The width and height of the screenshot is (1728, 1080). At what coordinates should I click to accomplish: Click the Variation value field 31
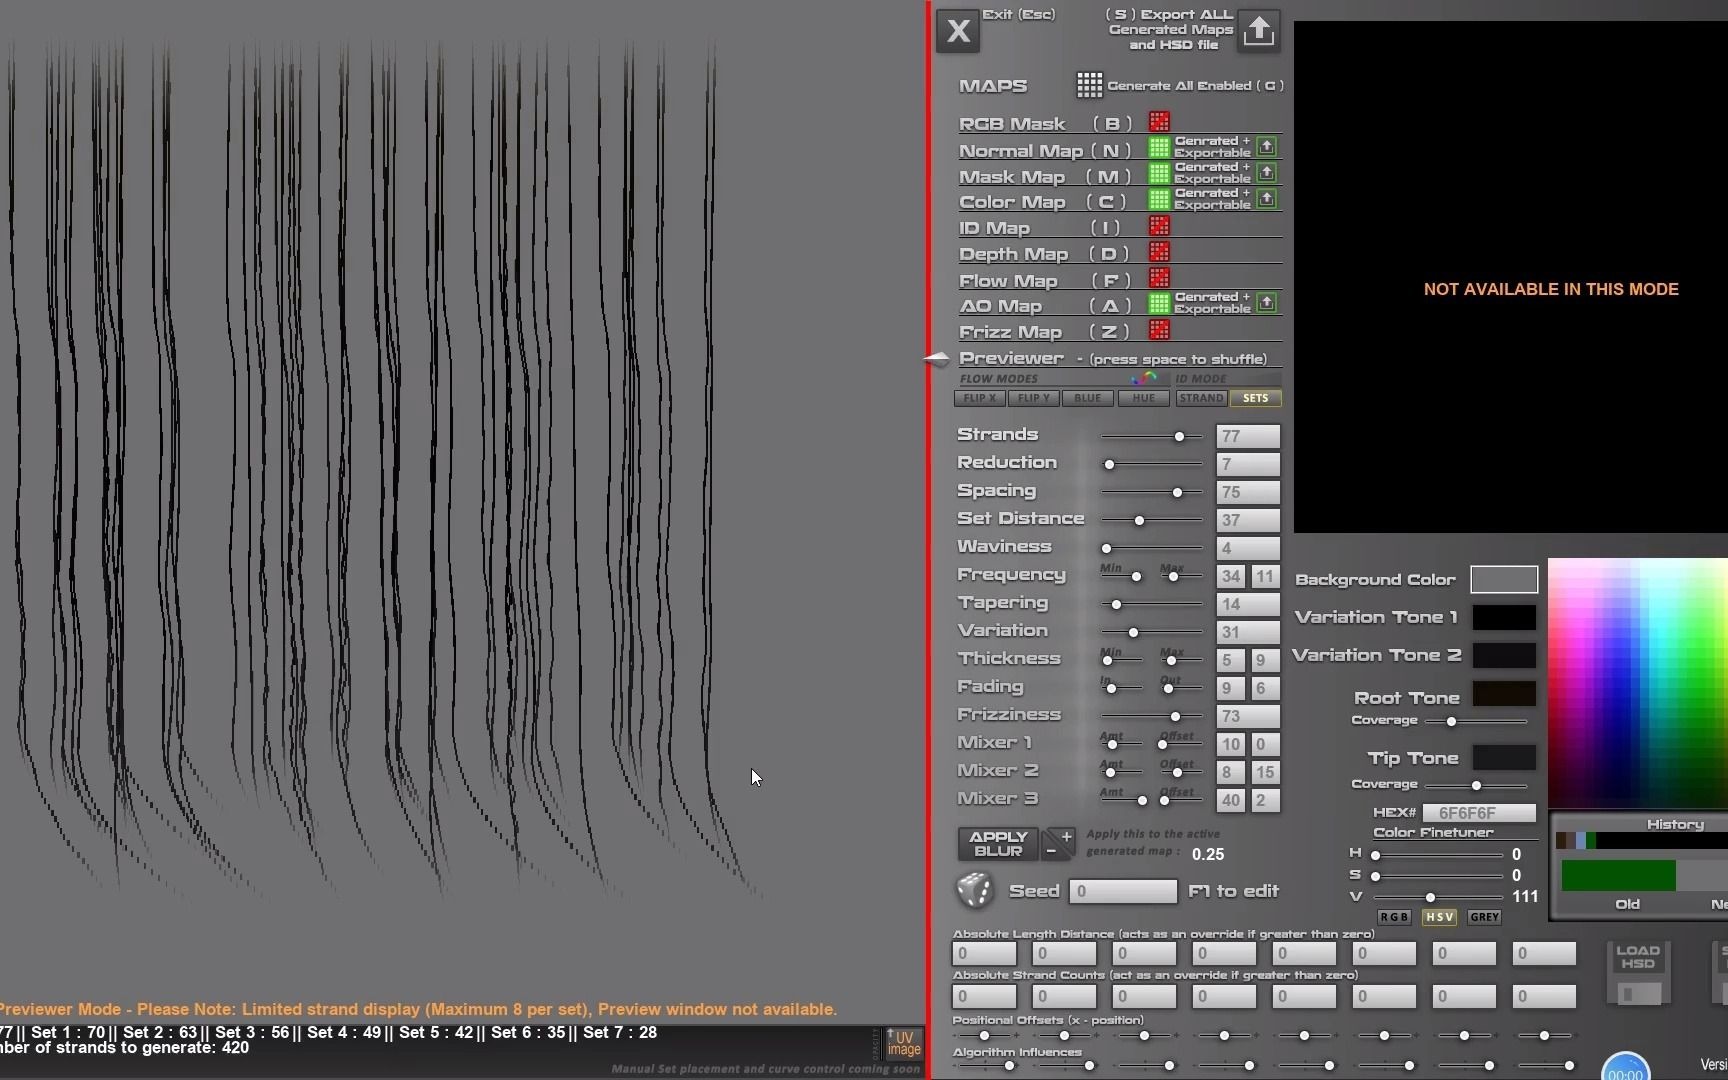(x=1248, y=633)
